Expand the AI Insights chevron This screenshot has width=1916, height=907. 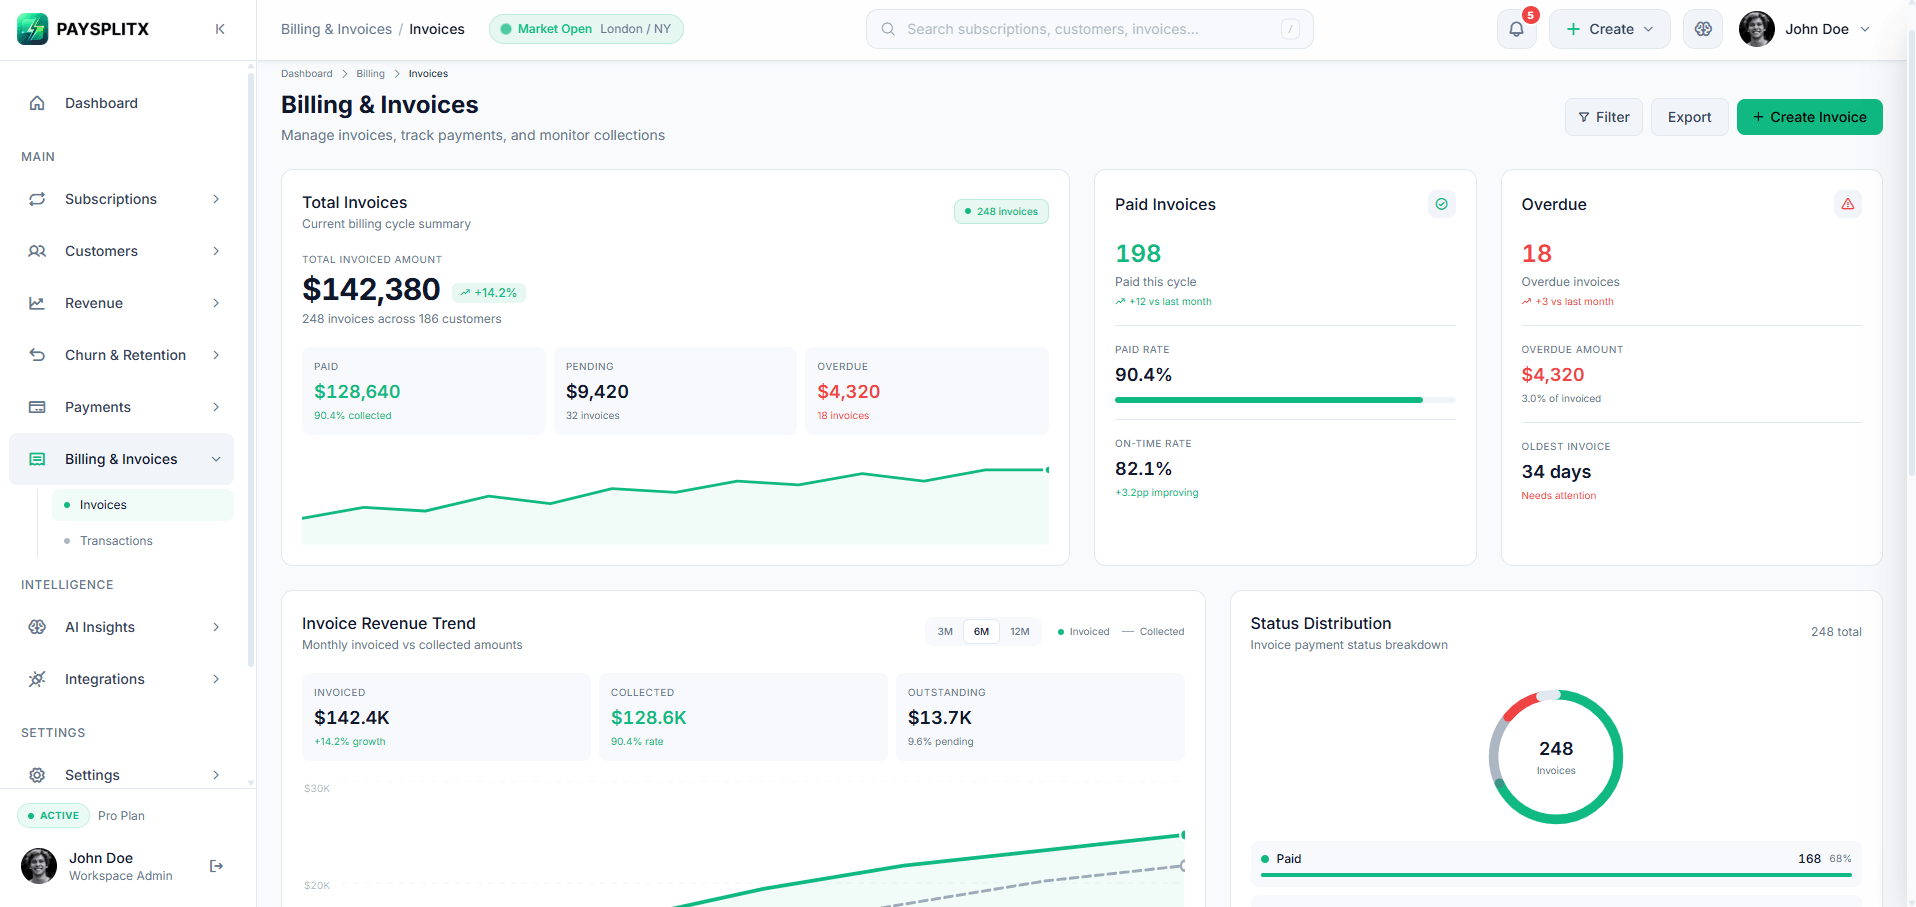pyautogui.click(x=216, y=627)
